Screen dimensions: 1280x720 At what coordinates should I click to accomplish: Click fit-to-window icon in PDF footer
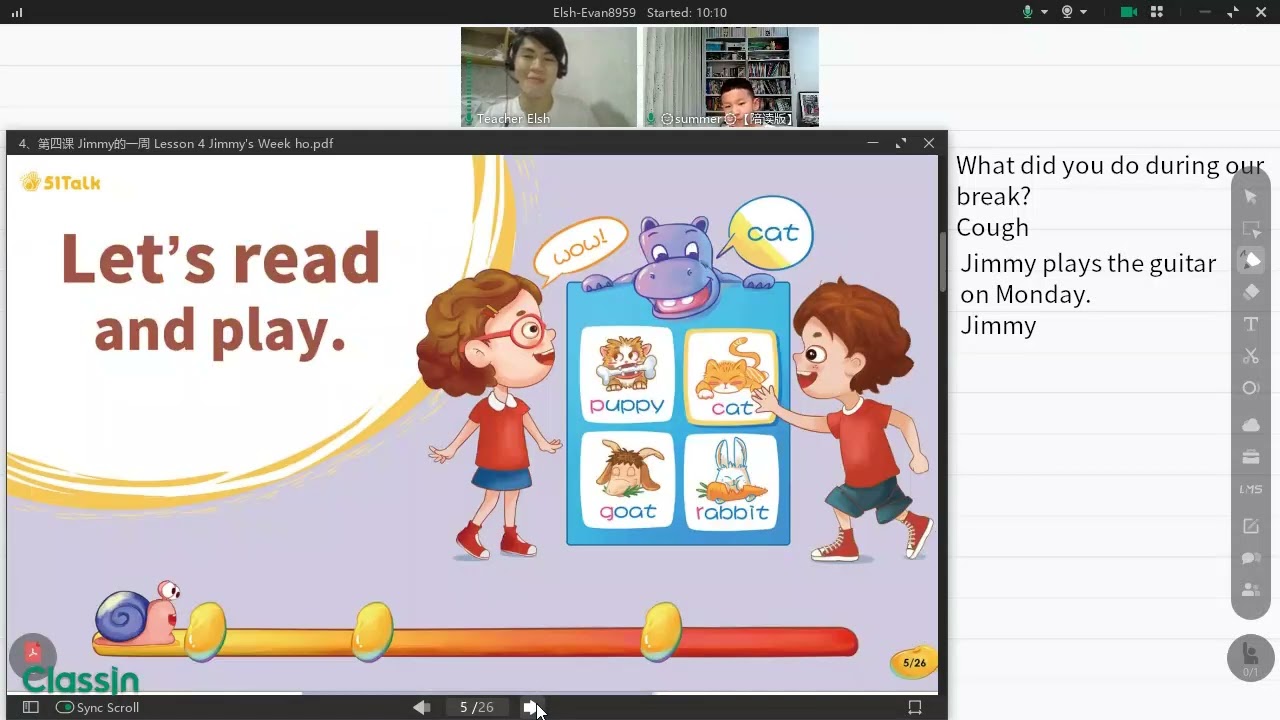point(914,707)
